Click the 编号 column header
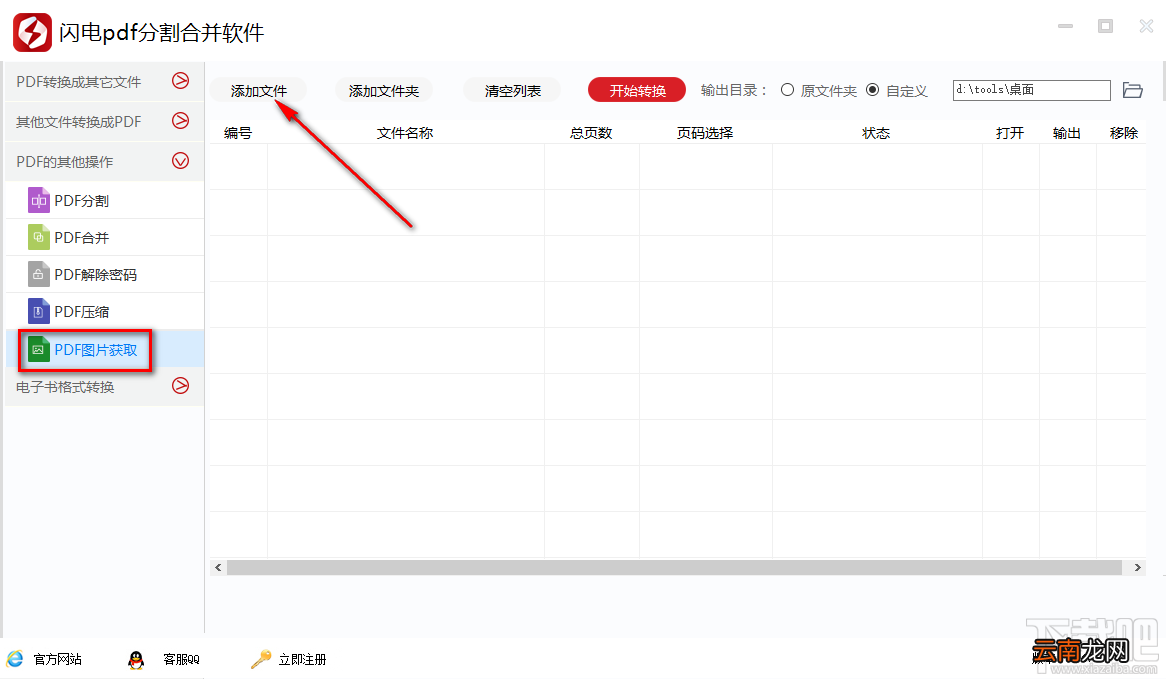This screenshot has width=1166, height=679. point(238,133)
